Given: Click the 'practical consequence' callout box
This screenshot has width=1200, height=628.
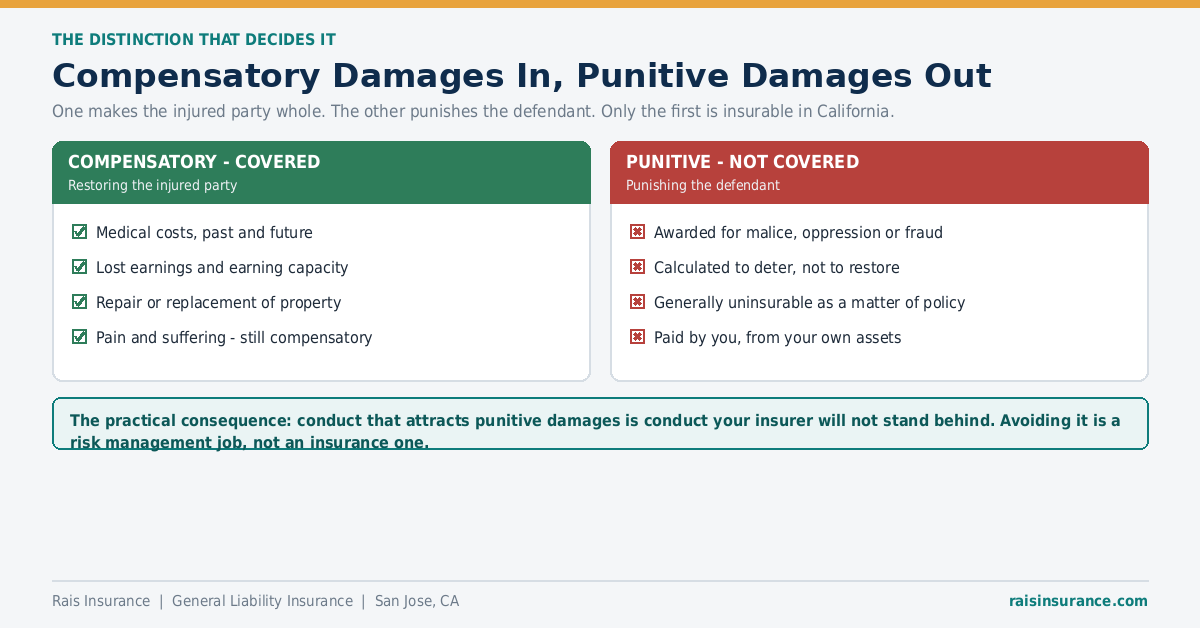Looking at the screenshot, I should coord(600,424).
